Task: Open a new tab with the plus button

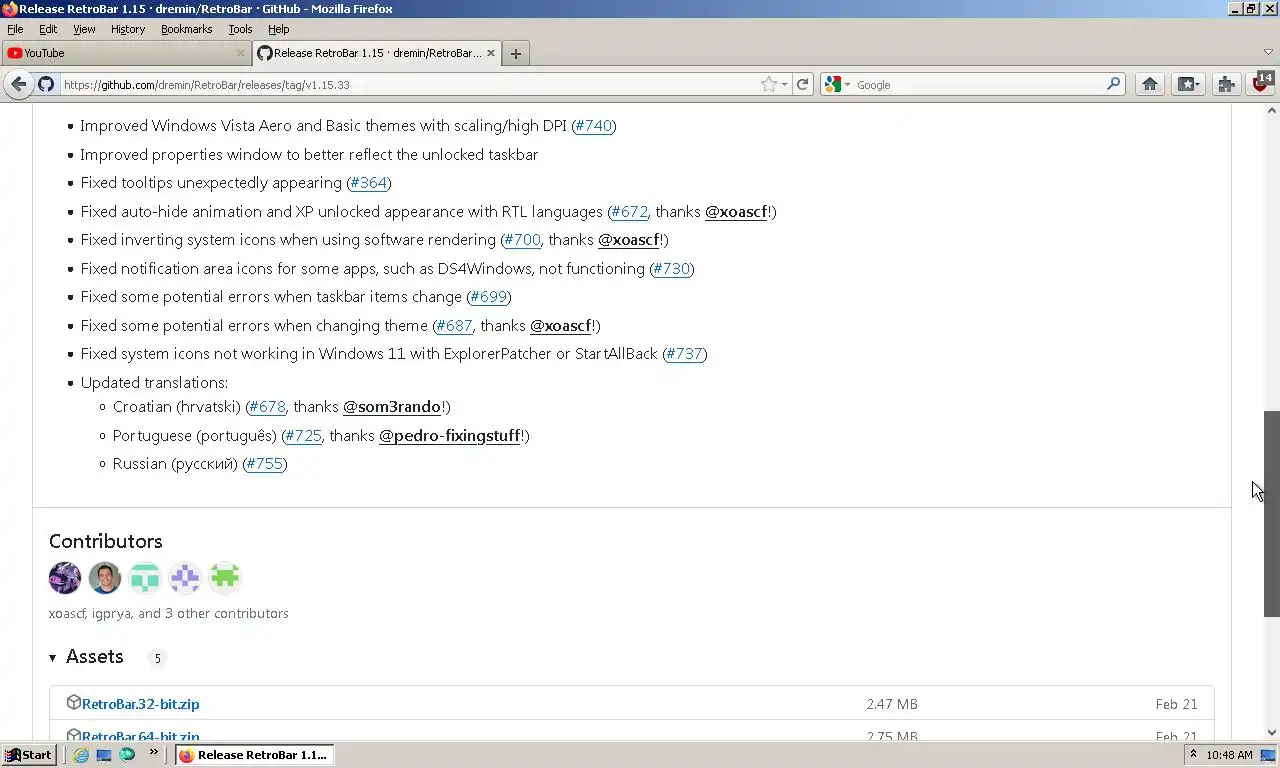Action: 515,54
